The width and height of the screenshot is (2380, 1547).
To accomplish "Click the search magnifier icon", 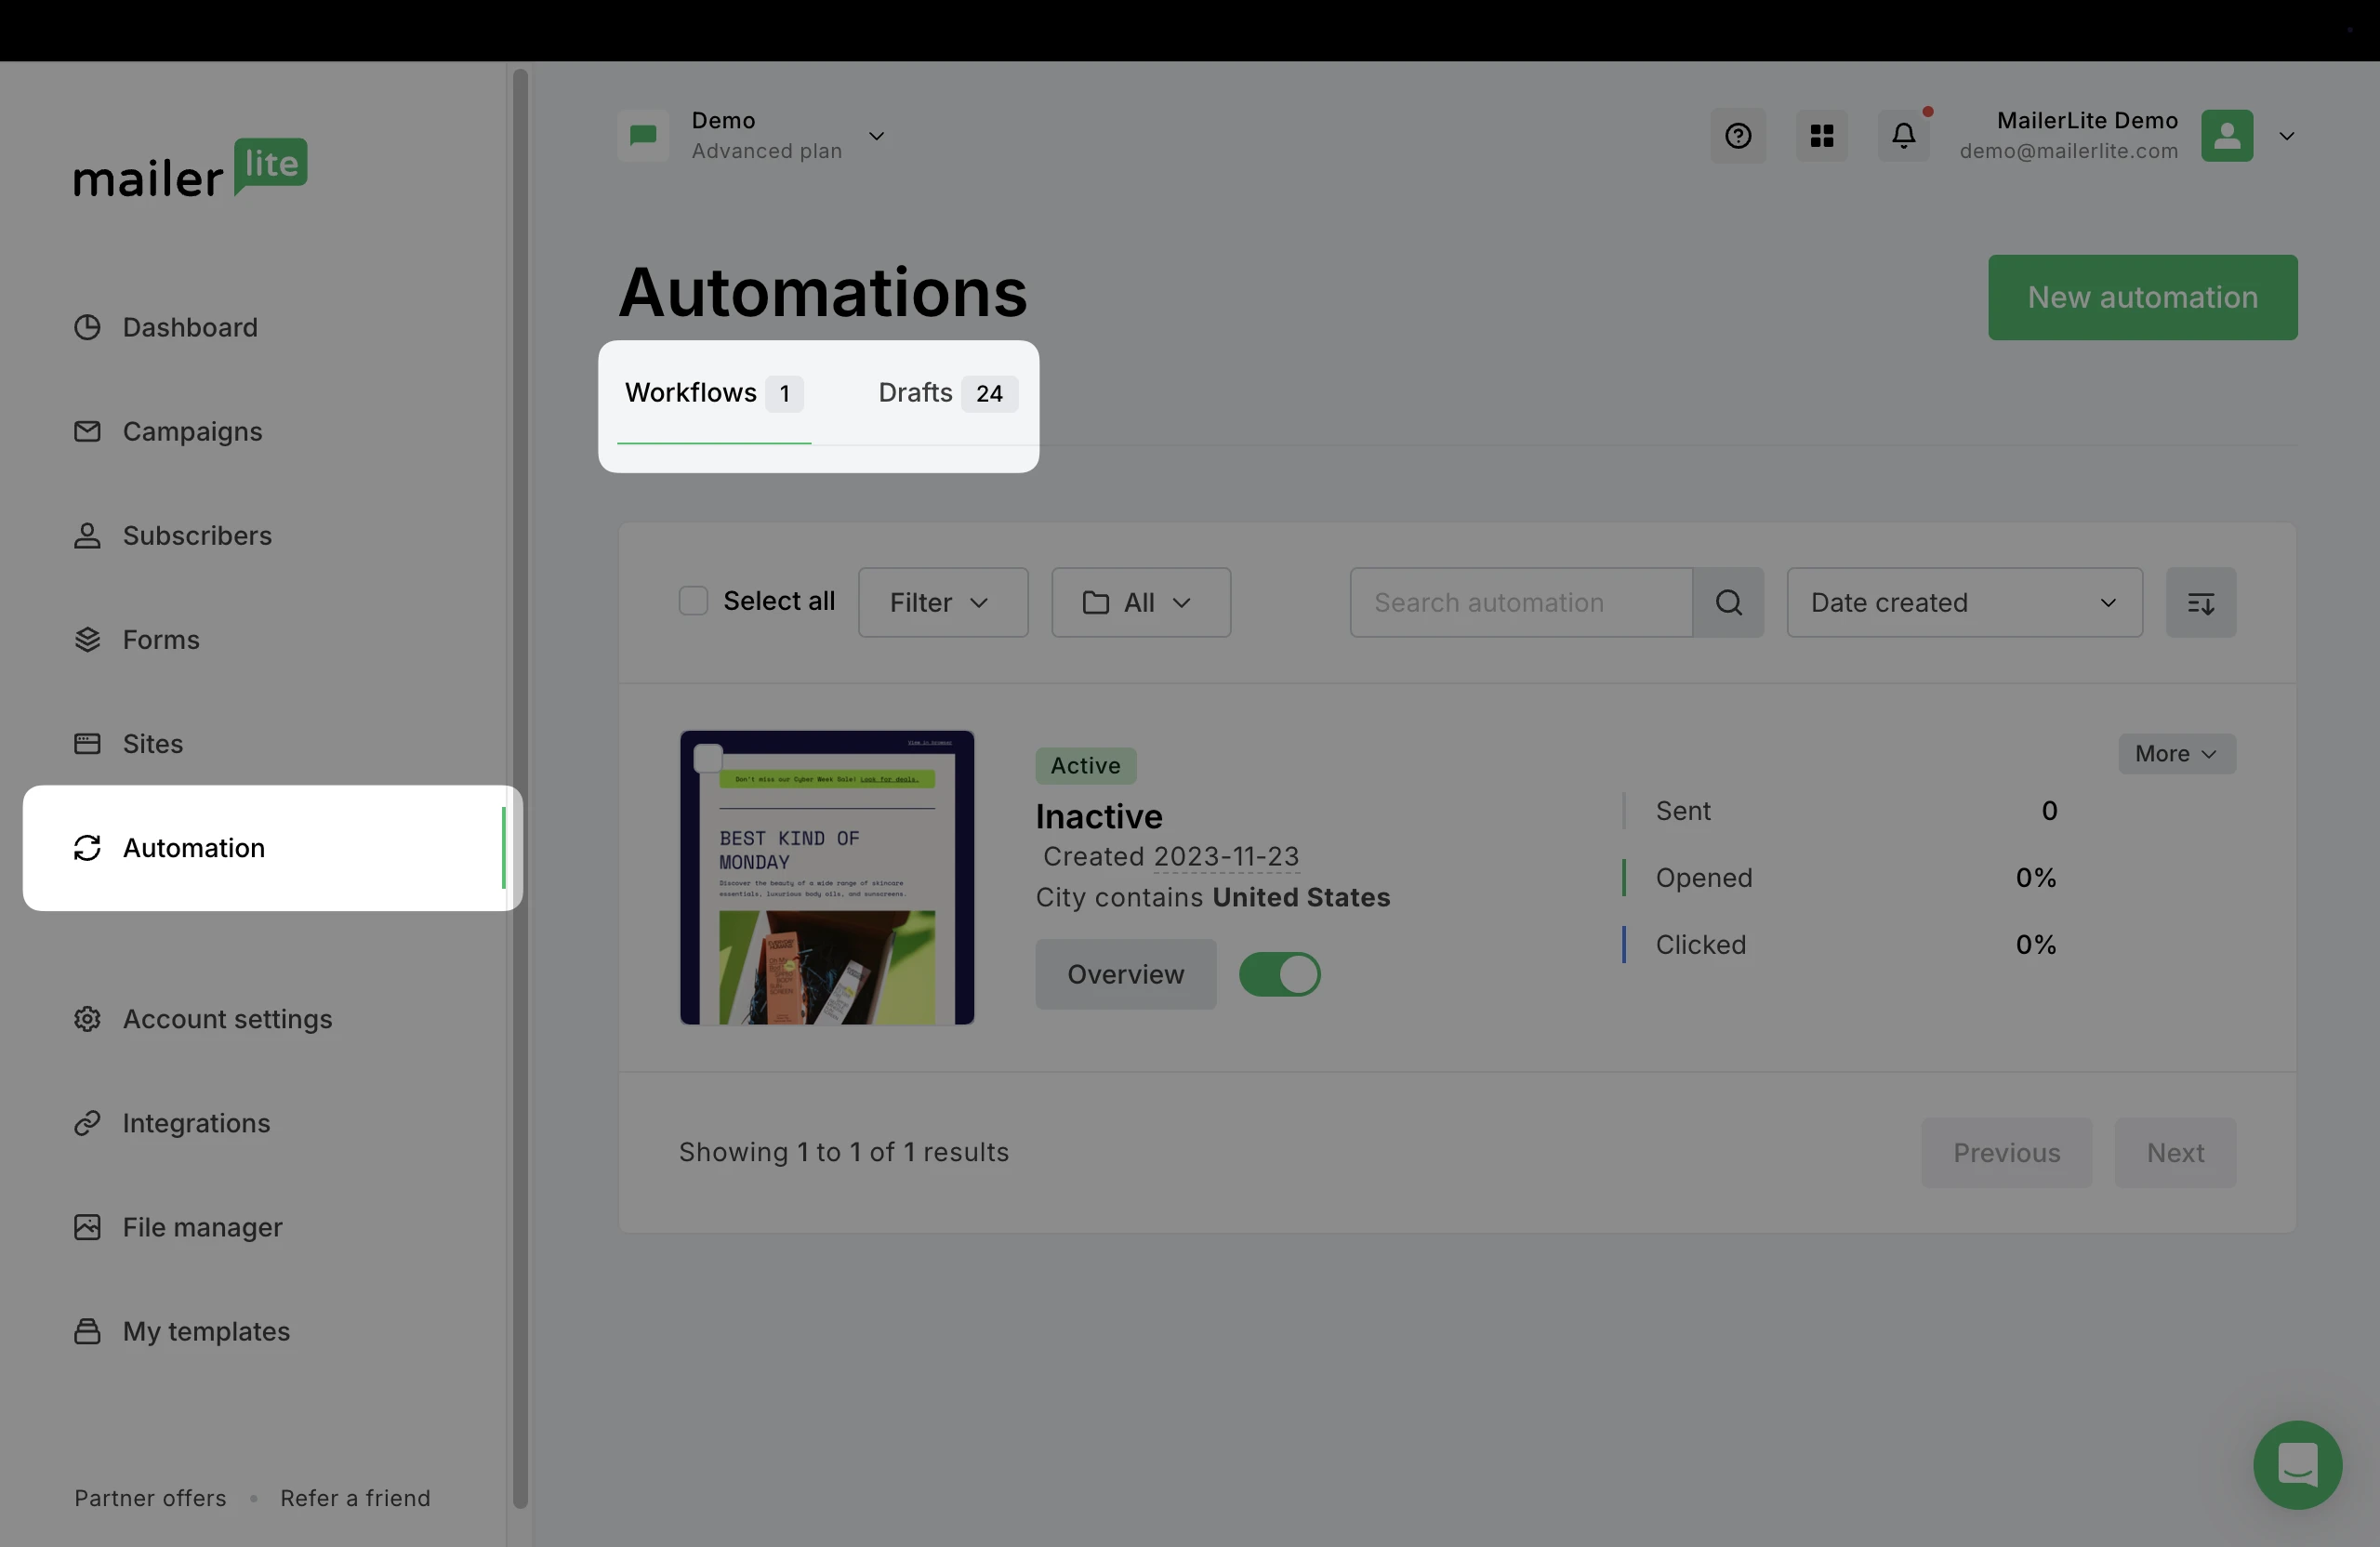I will tap(1728, 602).
